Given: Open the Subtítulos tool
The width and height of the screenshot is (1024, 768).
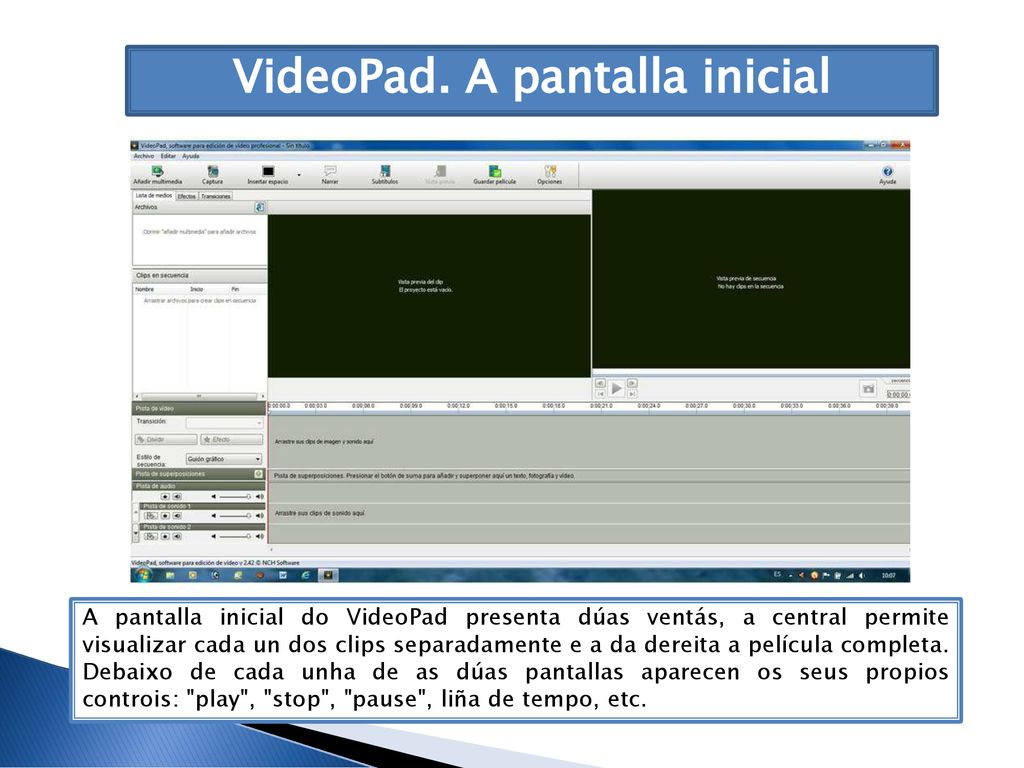Looking at the screenshot, I should [x=385, y=174].
